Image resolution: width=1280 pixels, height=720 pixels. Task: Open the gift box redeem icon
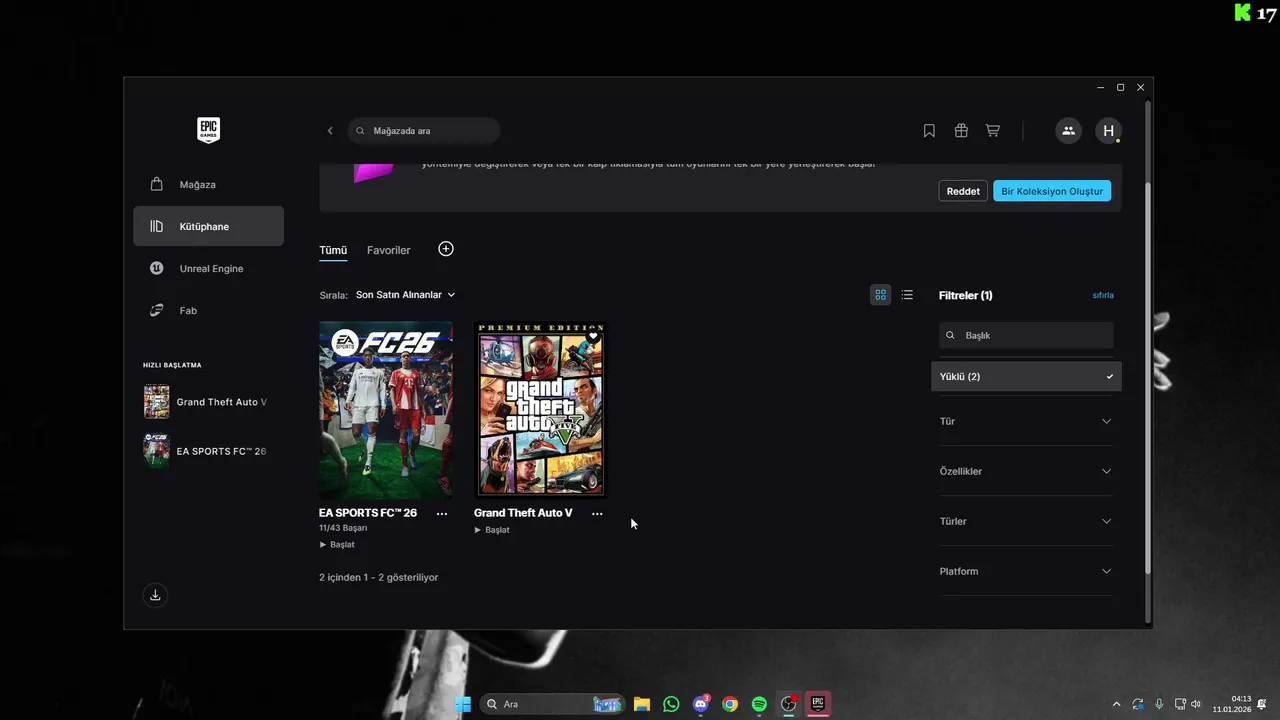961,131
